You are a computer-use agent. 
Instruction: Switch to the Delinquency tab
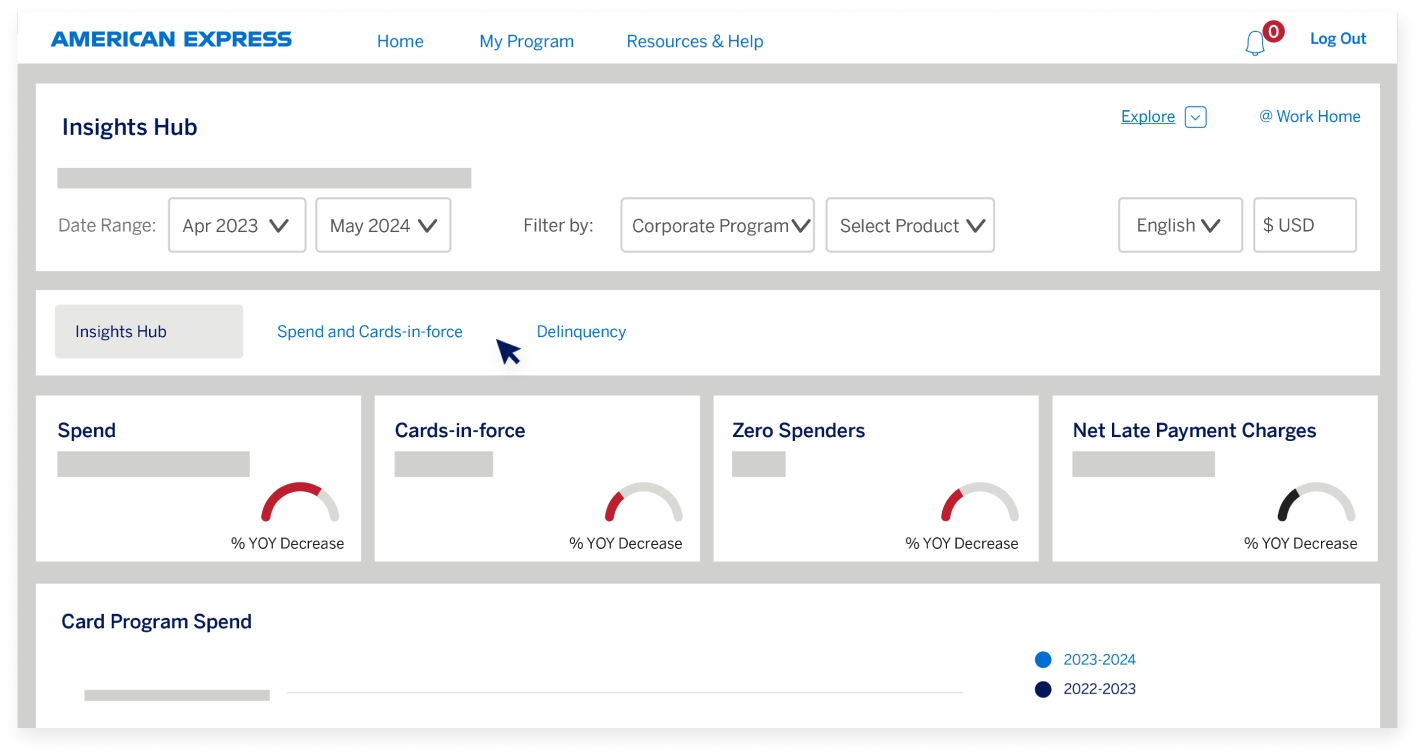coord(581,331)
